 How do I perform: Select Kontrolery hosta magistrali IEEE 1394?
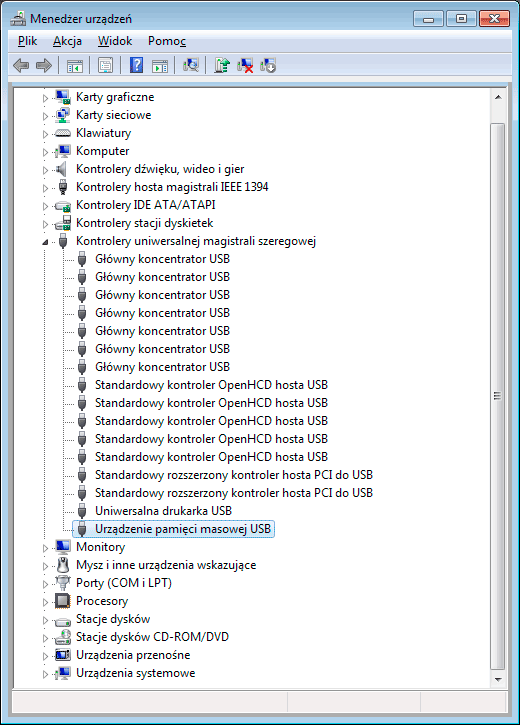pos(172,187)
